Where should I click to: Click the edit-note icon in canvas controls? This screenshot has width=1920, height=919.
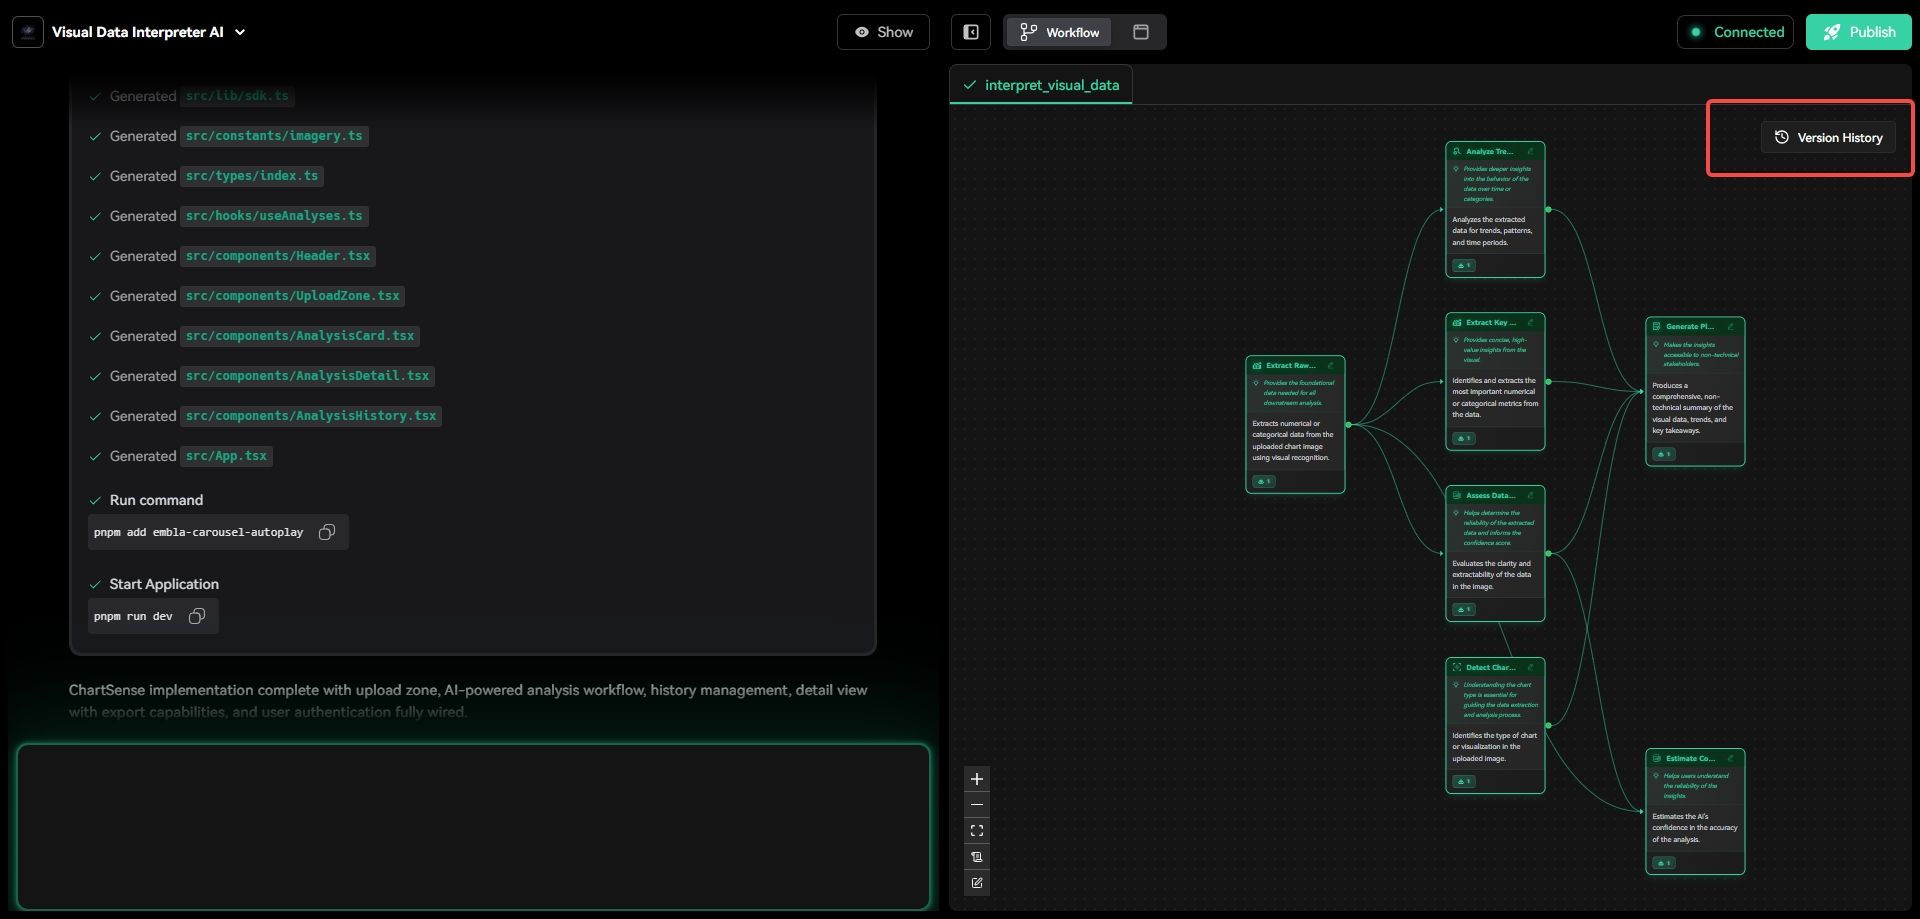[x=977, y=883]
